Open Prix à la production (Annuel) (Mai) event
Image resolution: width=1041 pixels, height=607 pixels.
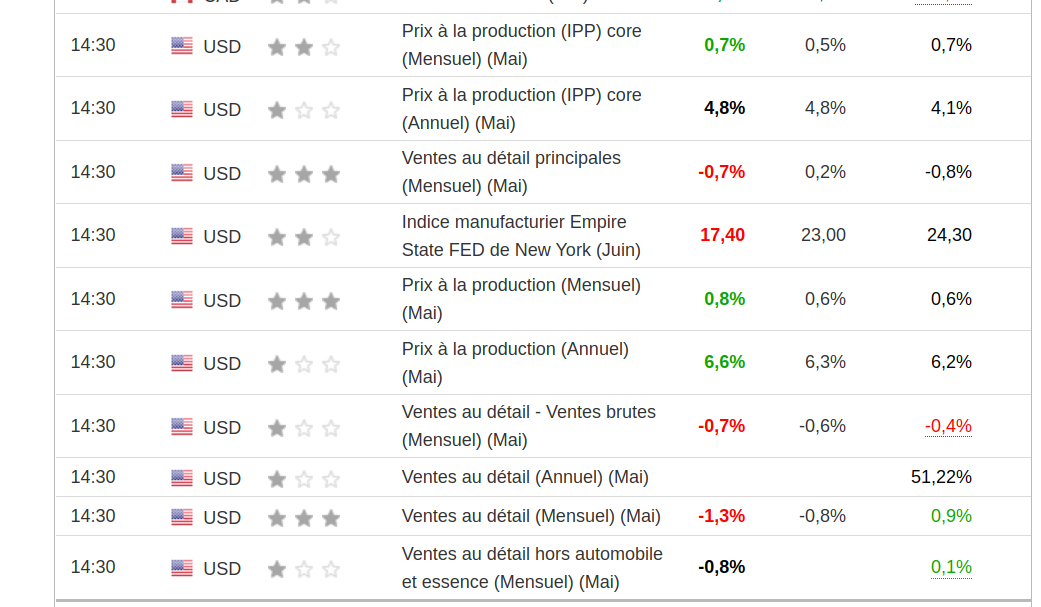(515, 362)
